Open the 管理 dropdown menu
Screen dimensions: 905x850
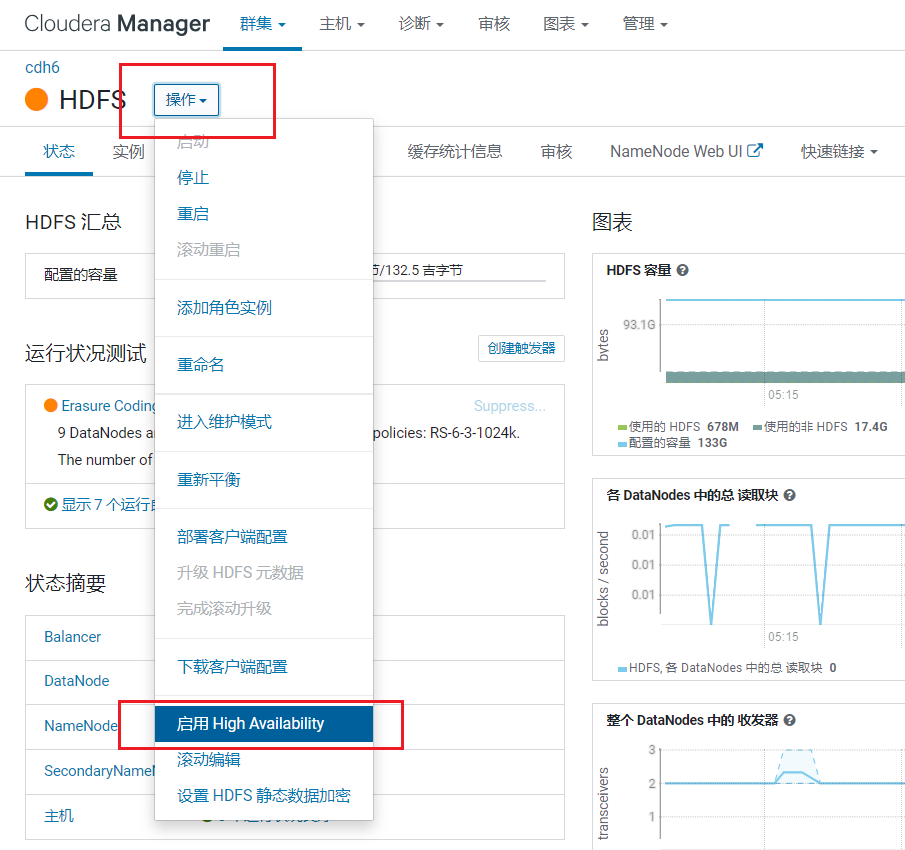point(645,24)
